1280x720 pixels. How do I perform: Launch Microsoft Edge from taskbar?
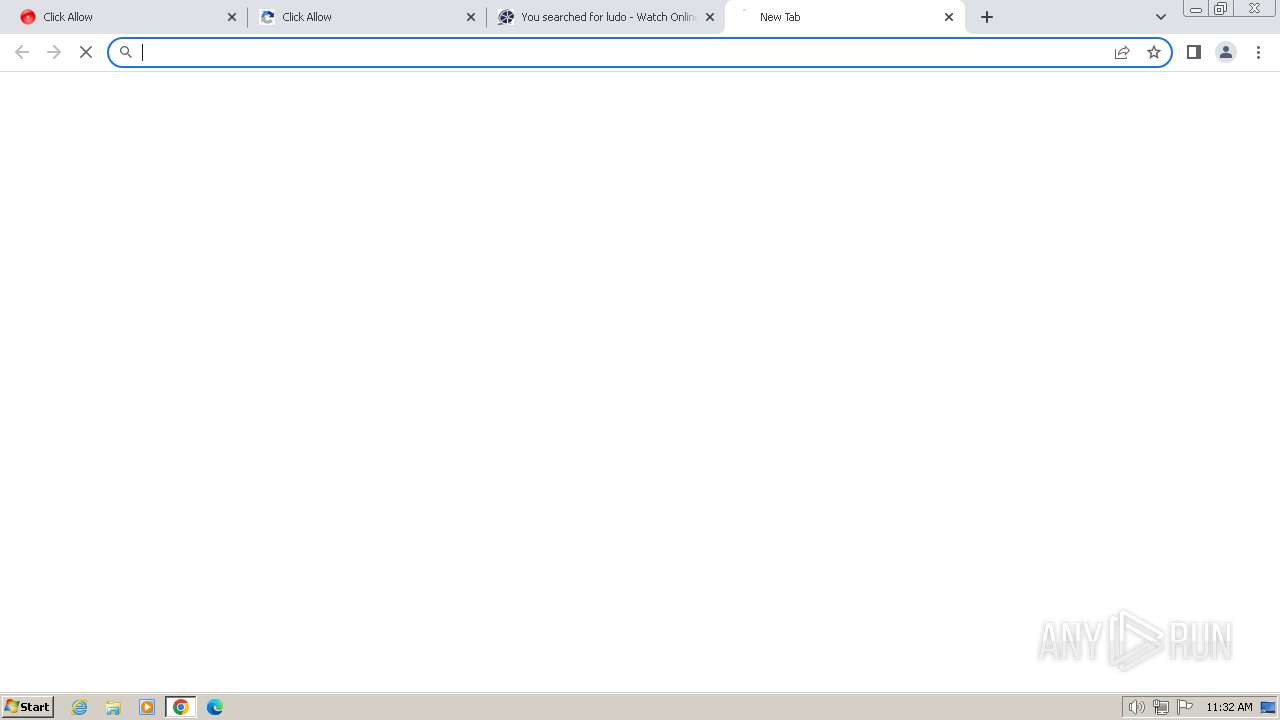point(215,707)
